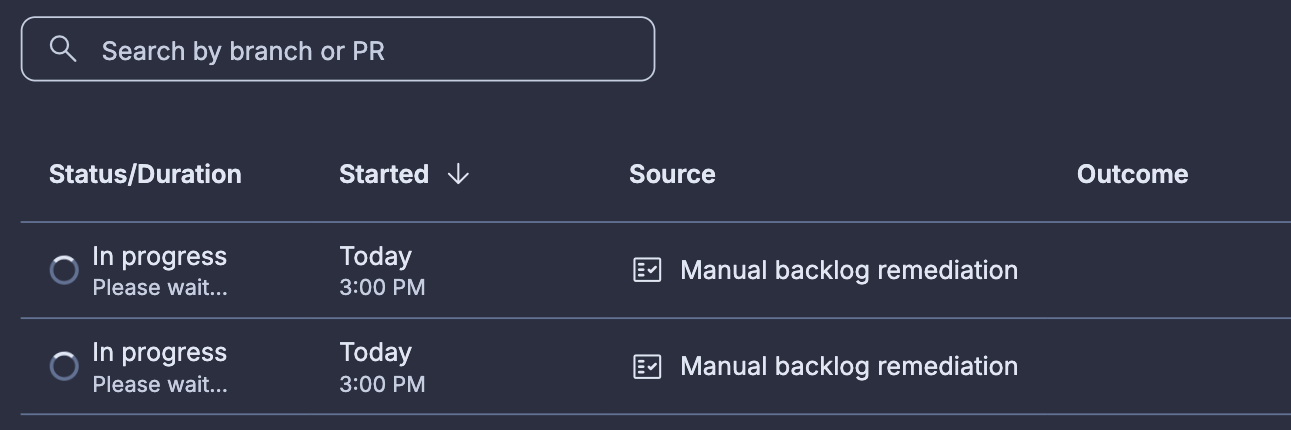
Task: Select the checklist icon in the second row
Action: point(648,367)
